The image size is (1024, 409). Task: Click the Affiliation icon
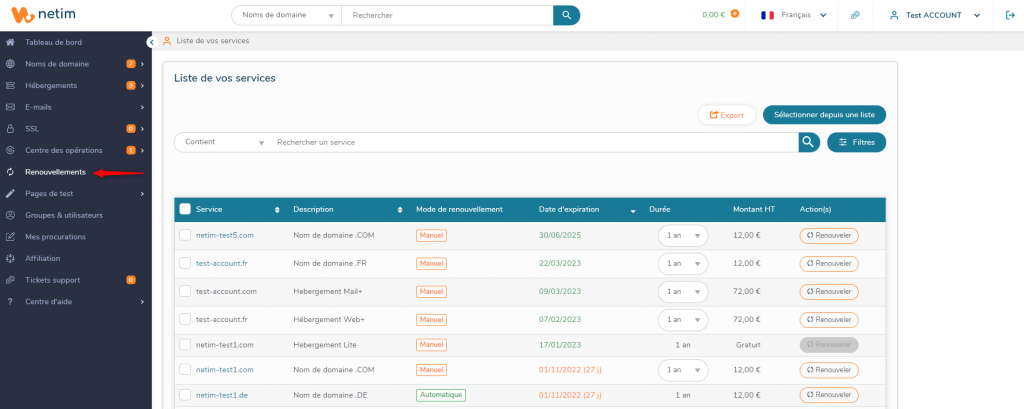(10, 258)
